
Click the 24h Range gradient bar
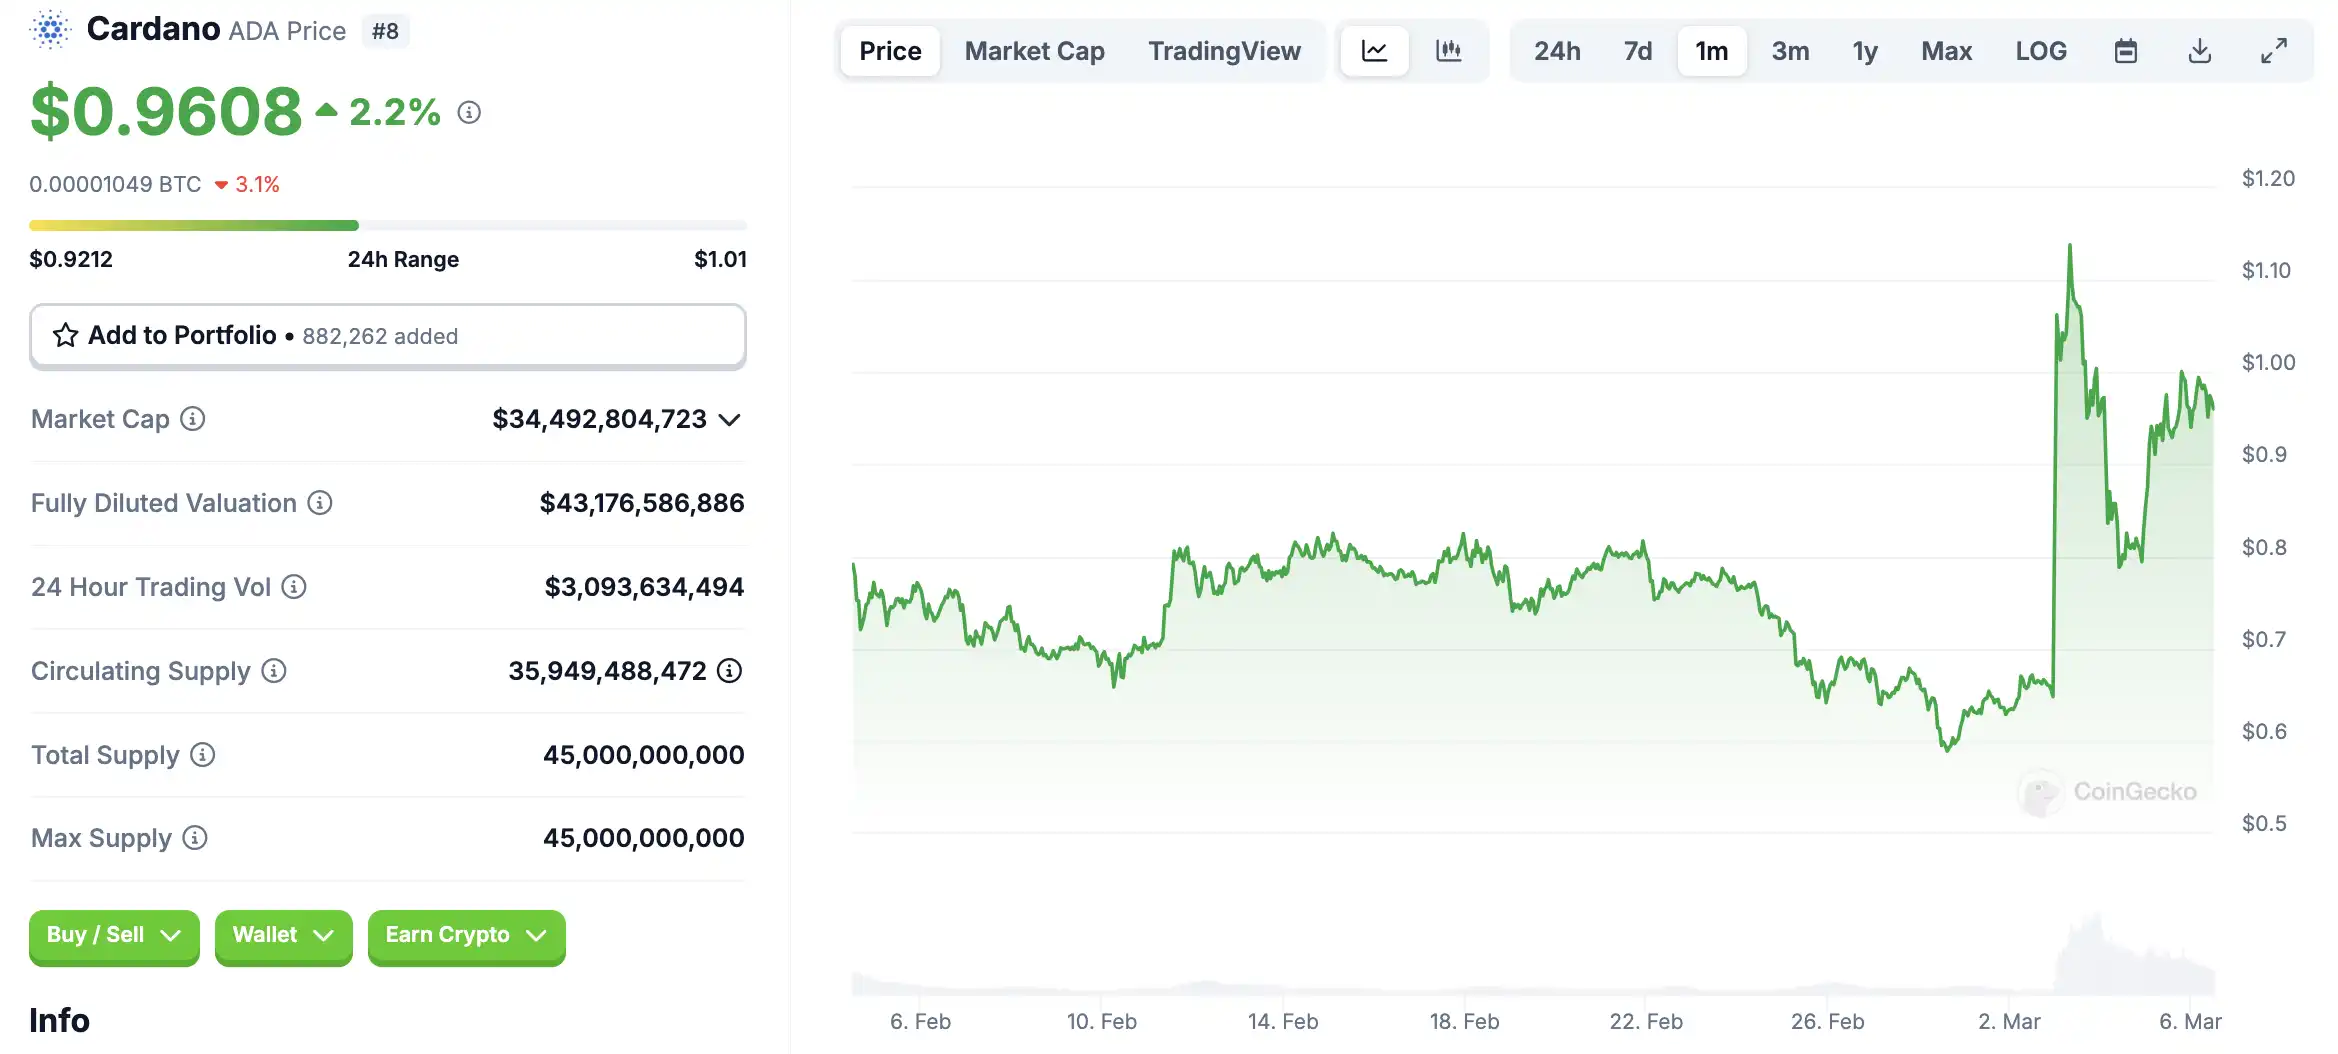pyautogui.click(x=388, y=225)
